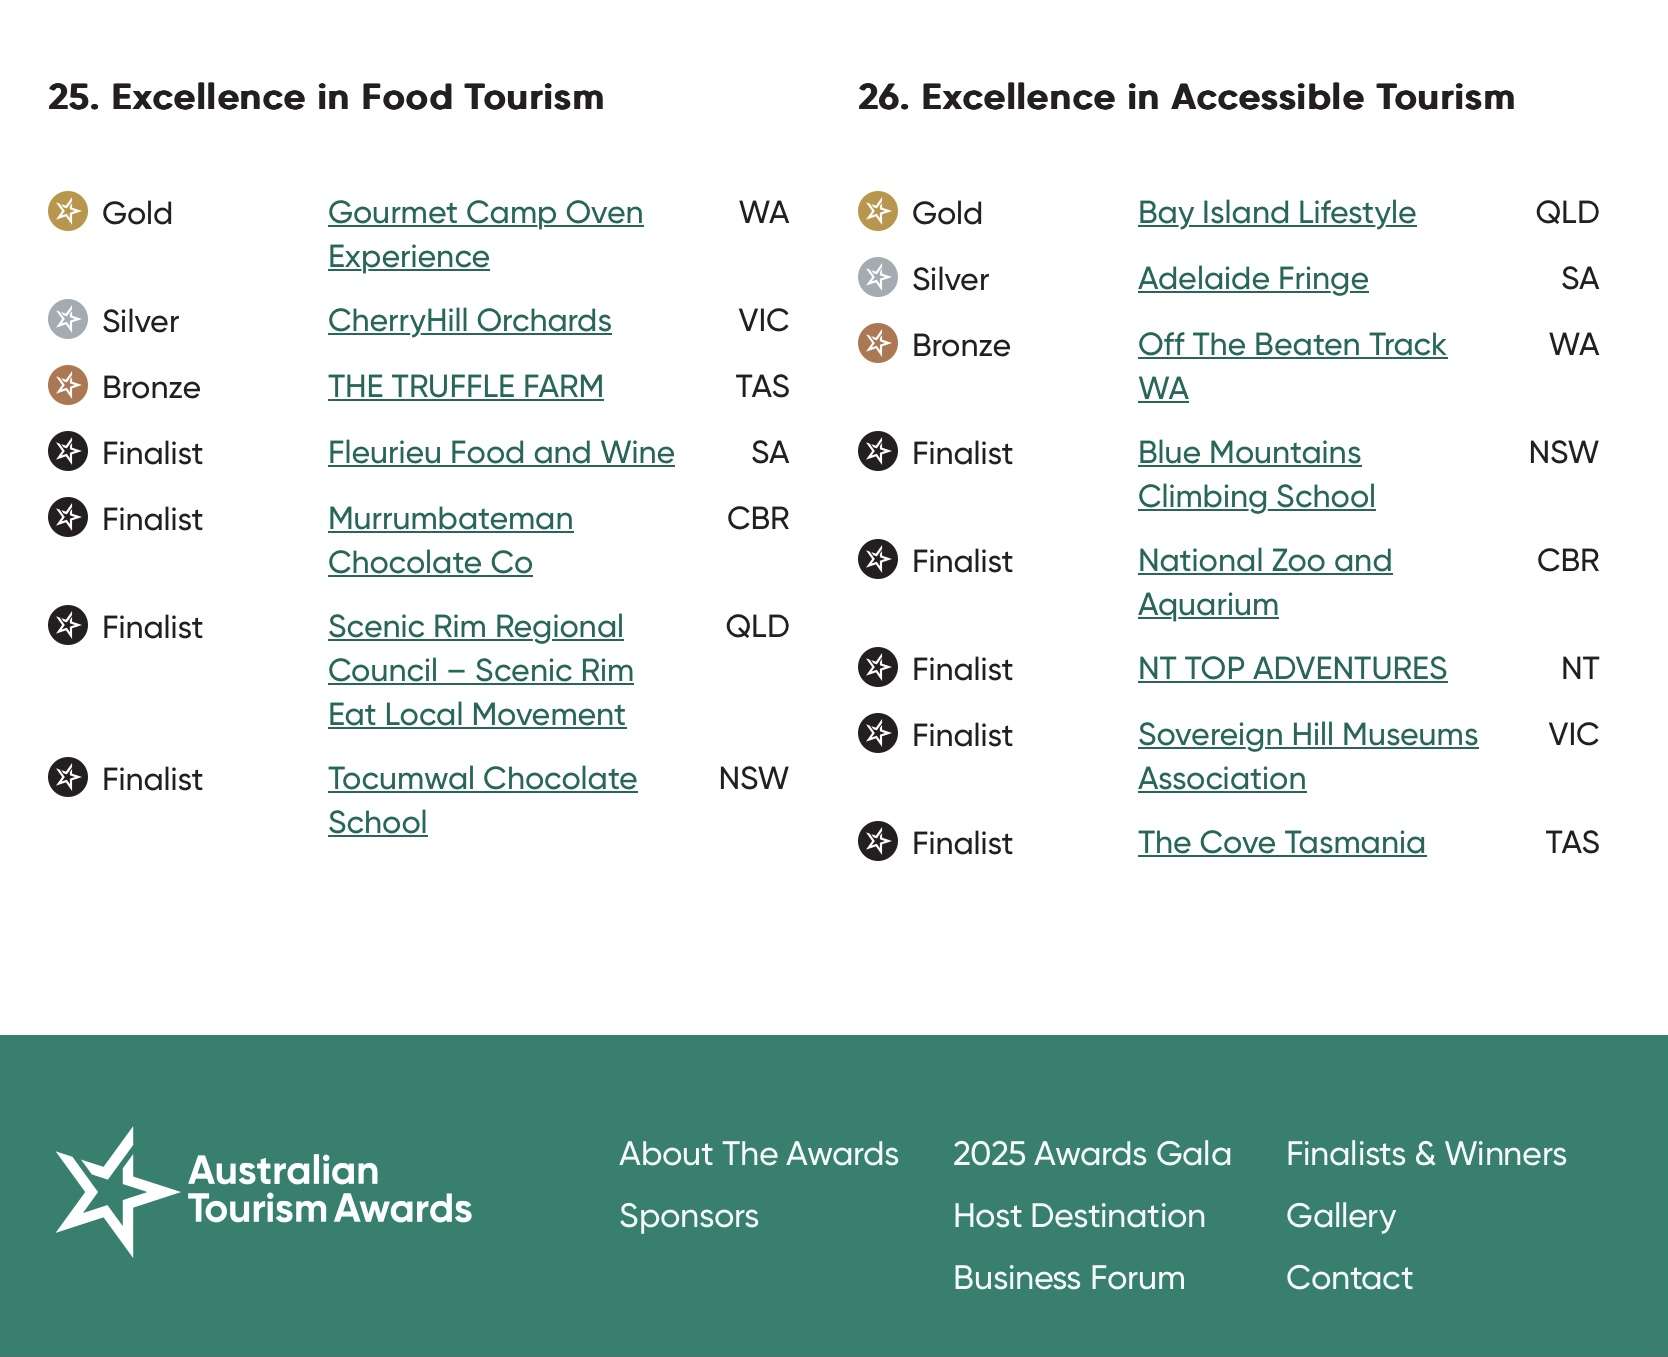
Task: Follow the Sovereign Hill Museums Association link
Action: 1307,735
